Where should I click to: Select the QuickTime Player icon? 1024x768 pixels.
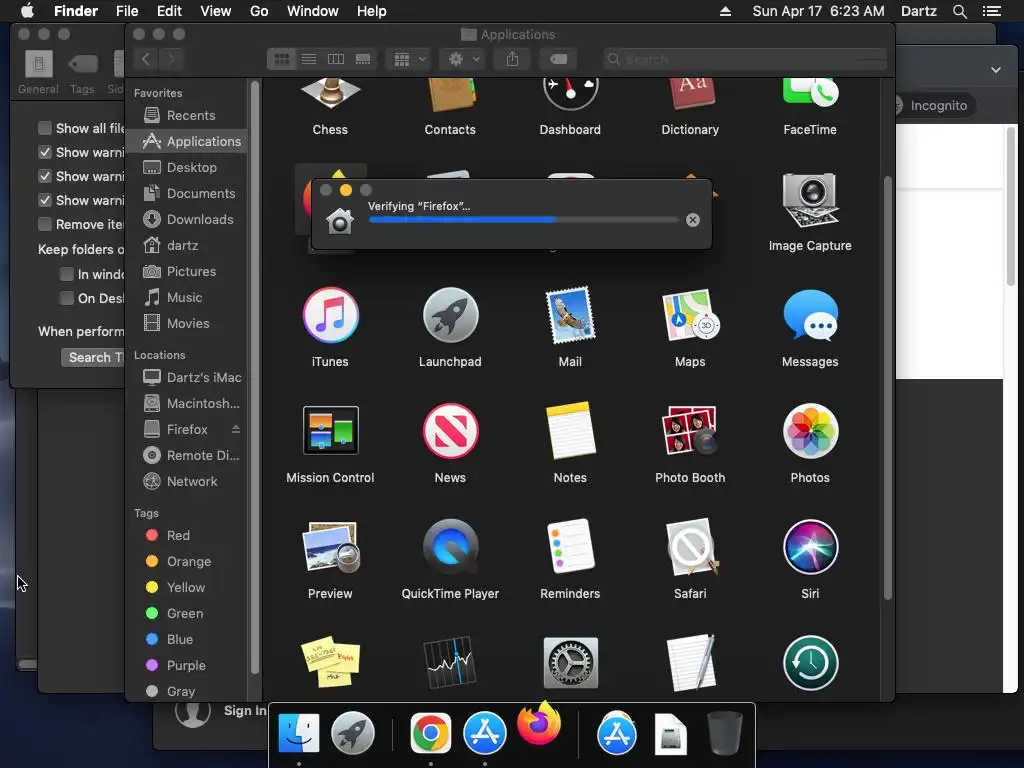tap(450, 547)
